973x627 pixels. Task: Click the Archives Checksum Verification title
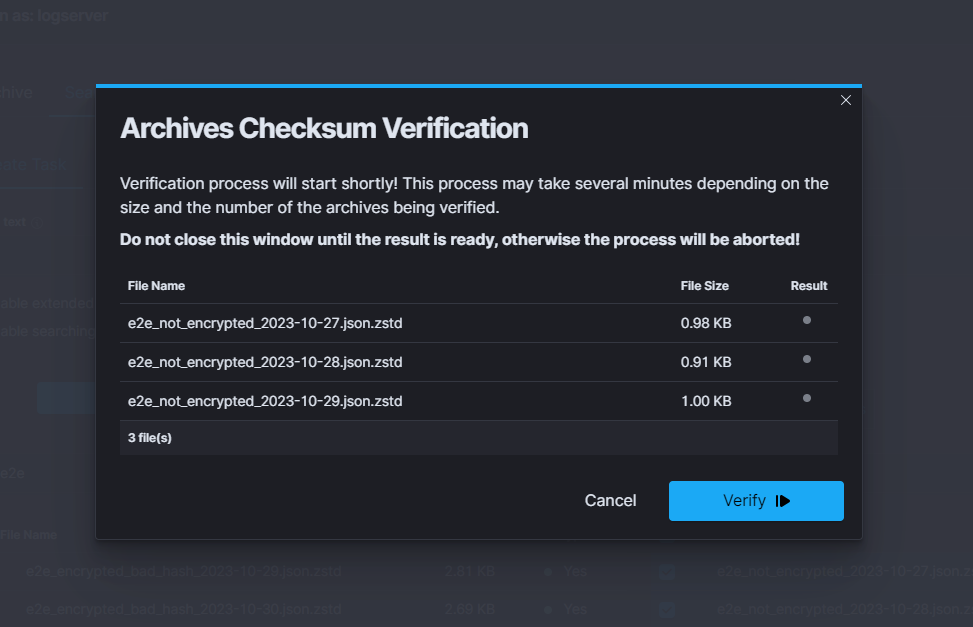pos(324,129)
